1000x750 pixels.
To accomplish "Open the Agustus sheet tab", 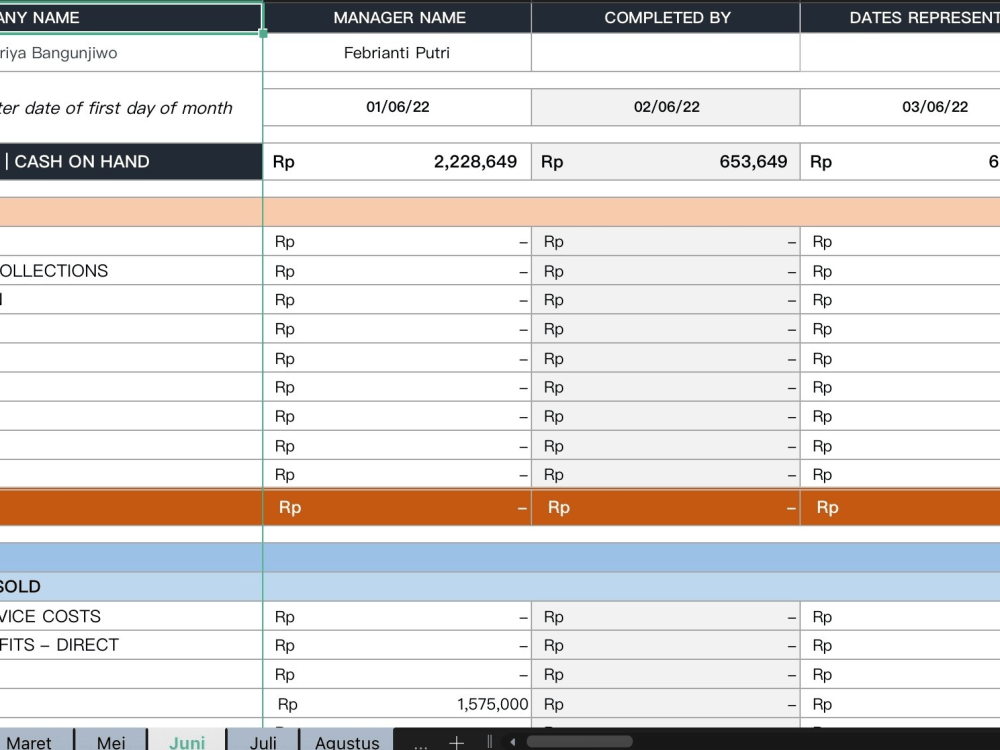I will [347, 742].
